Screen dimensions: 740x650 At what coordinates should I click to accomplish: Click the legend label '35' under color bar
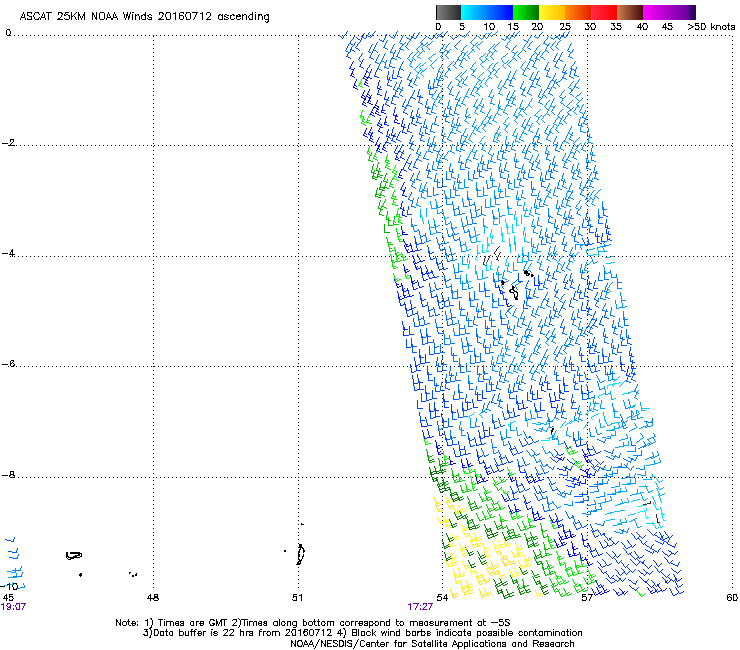tap(616, 27)
